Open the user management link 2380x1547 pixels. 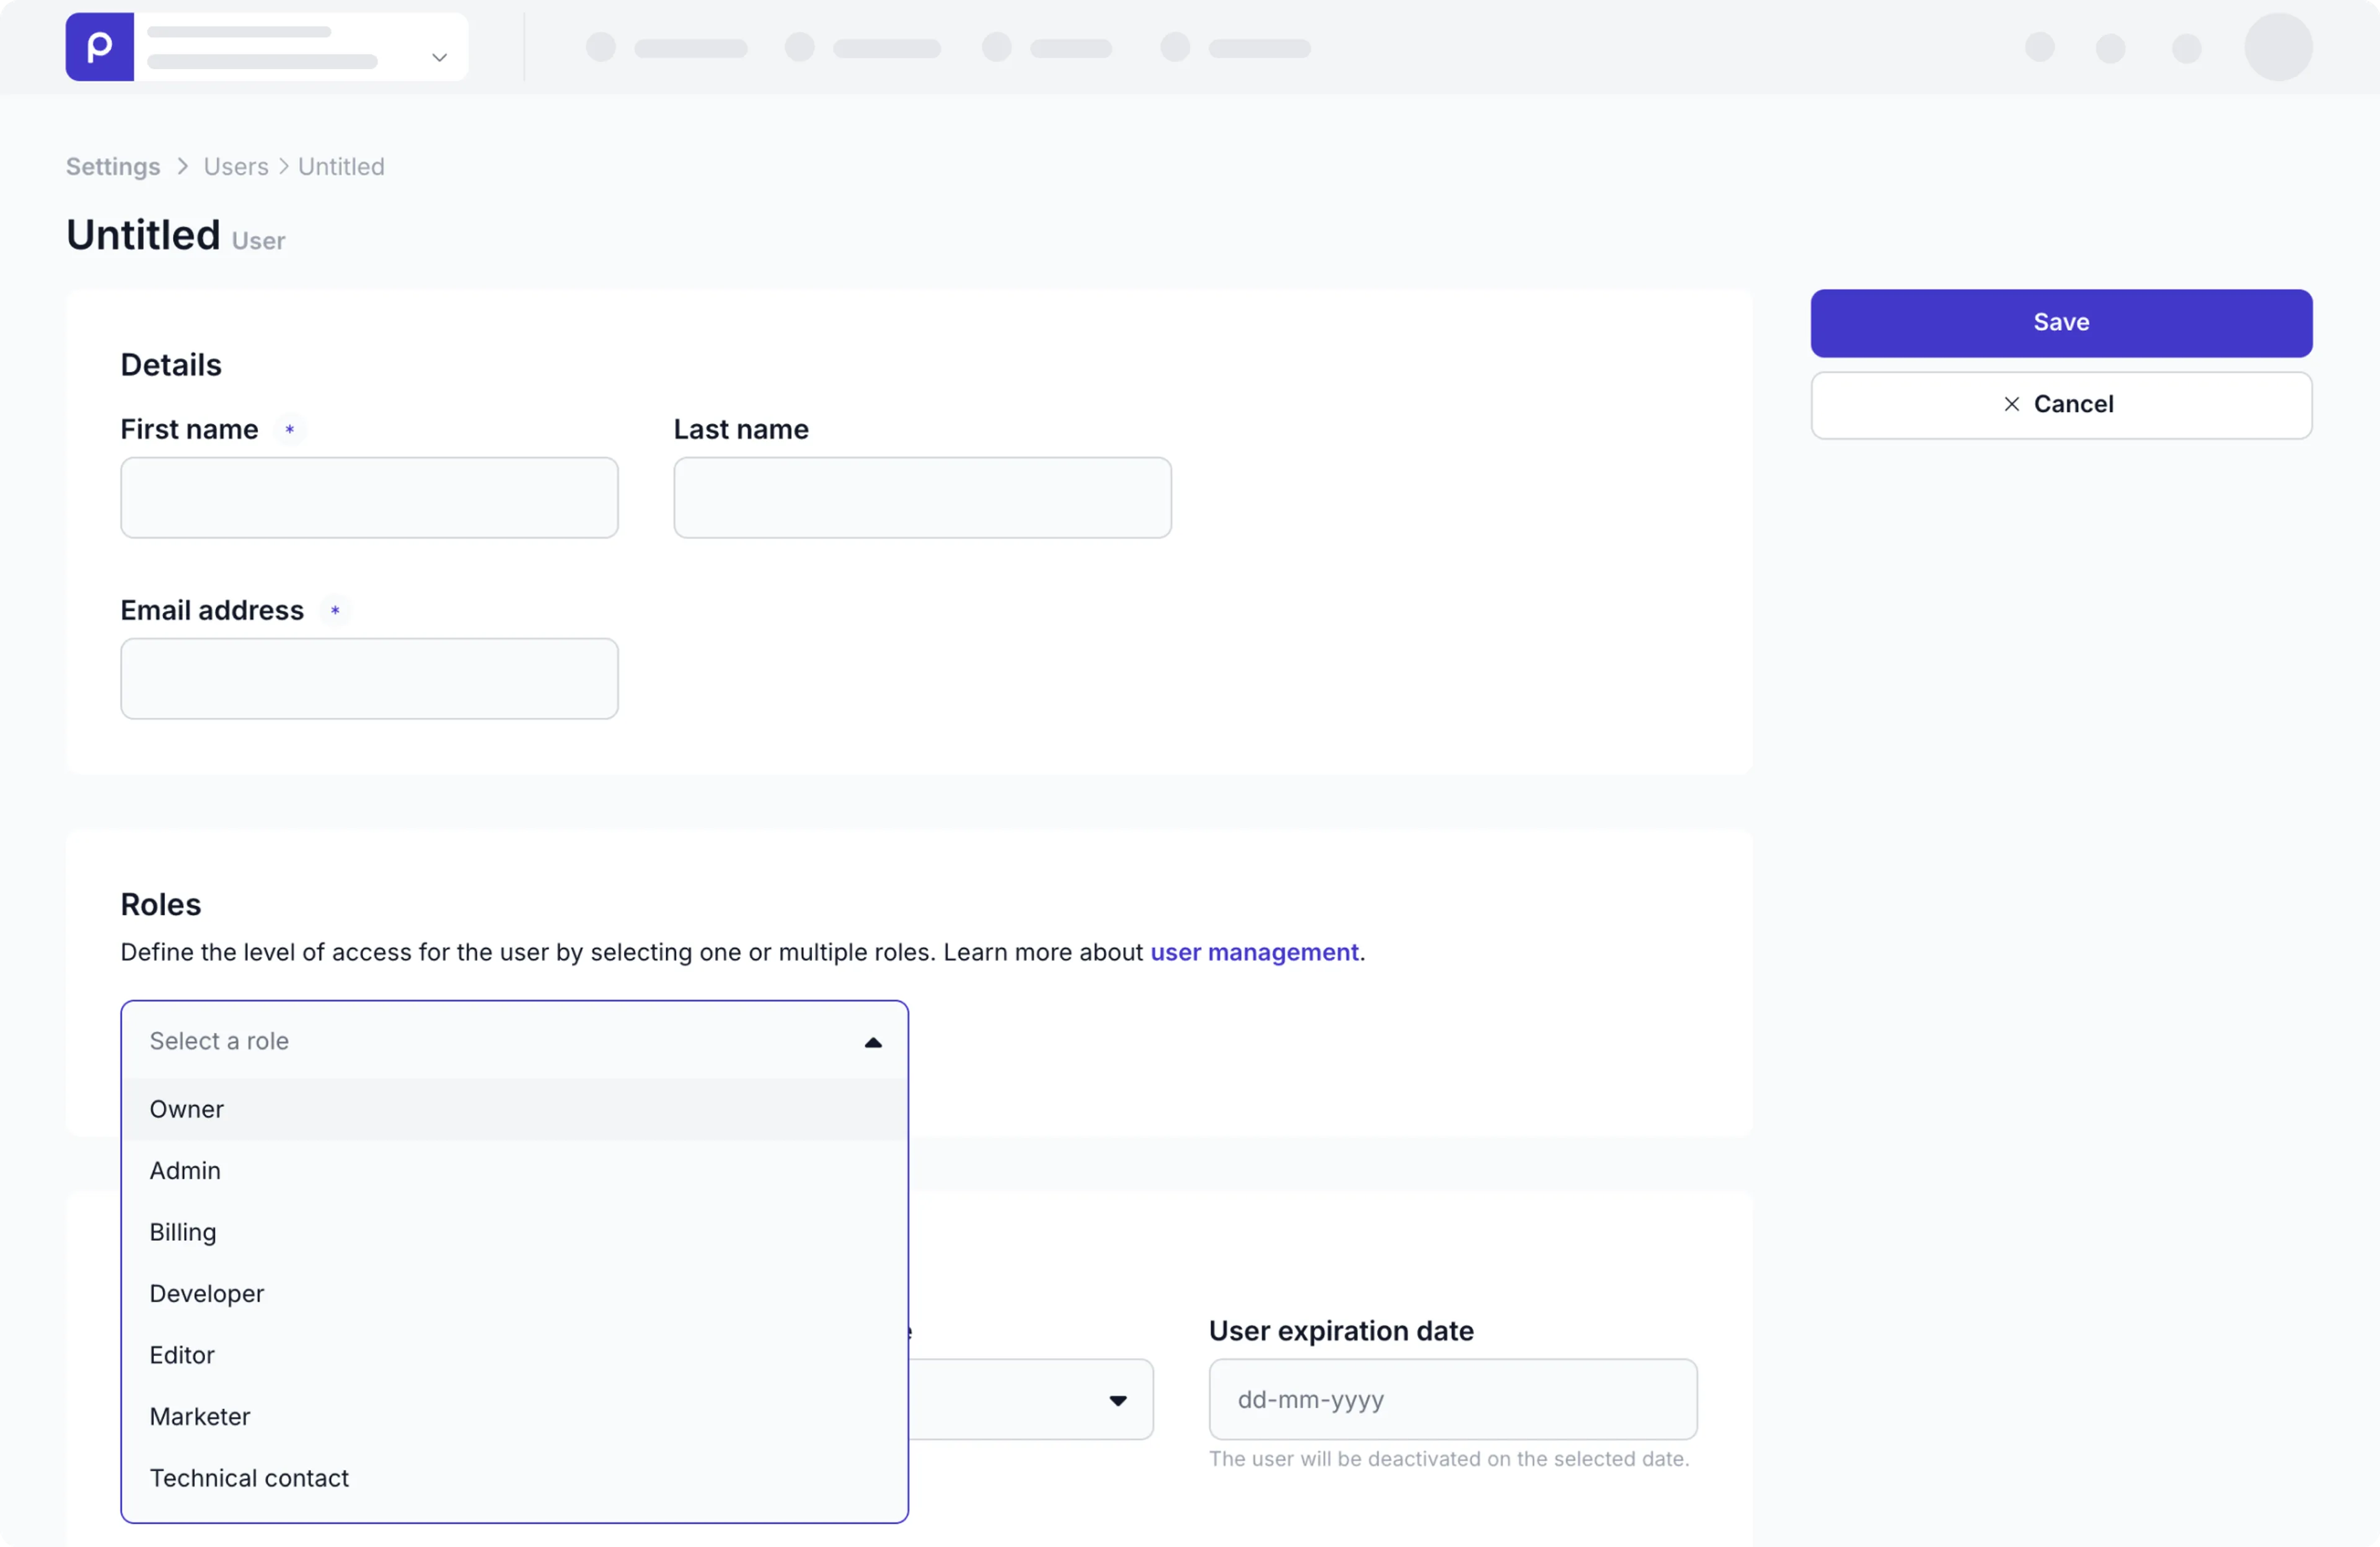(1254, 952)
